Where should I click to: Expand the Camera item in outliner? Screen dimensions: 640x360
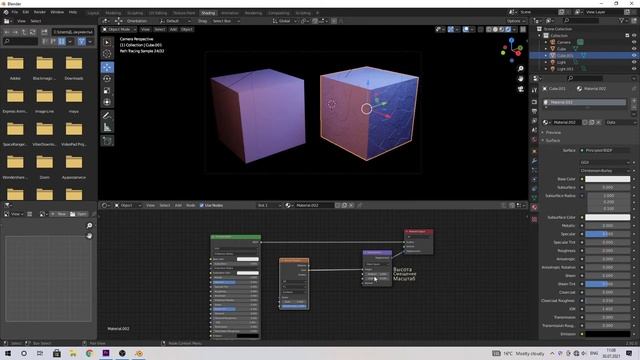coord(546,42)
